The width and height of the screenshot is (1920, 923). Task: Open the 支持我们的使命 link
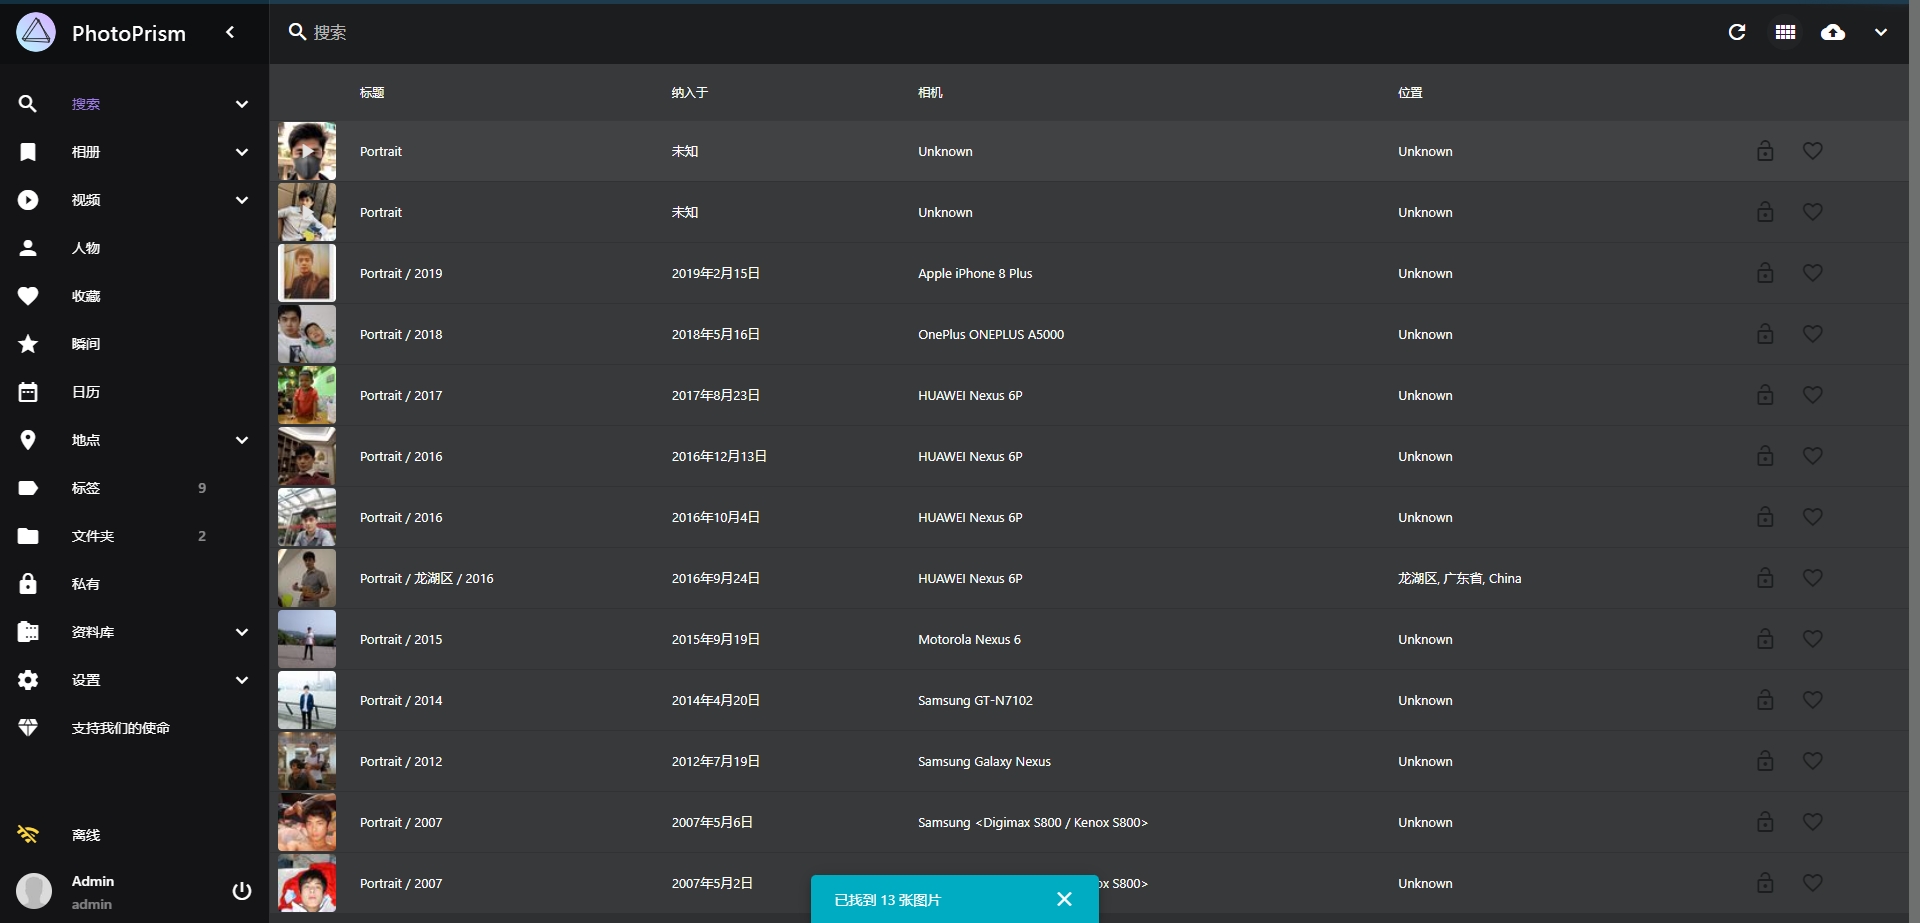tap(120, 728)
